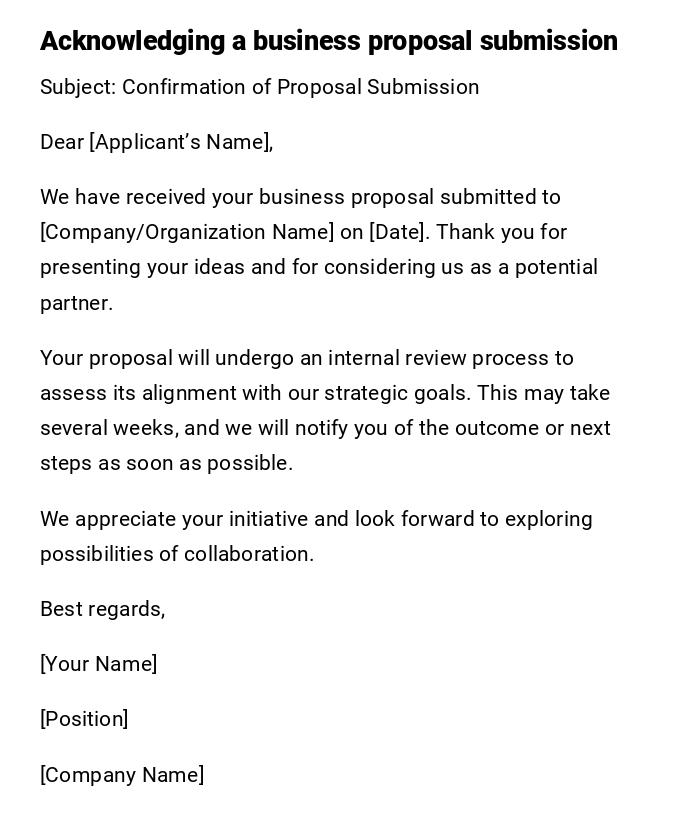700x837 pixels.
Task: Click the [Company/Organization Name] placeholder
Action: (x=187, y=232)
